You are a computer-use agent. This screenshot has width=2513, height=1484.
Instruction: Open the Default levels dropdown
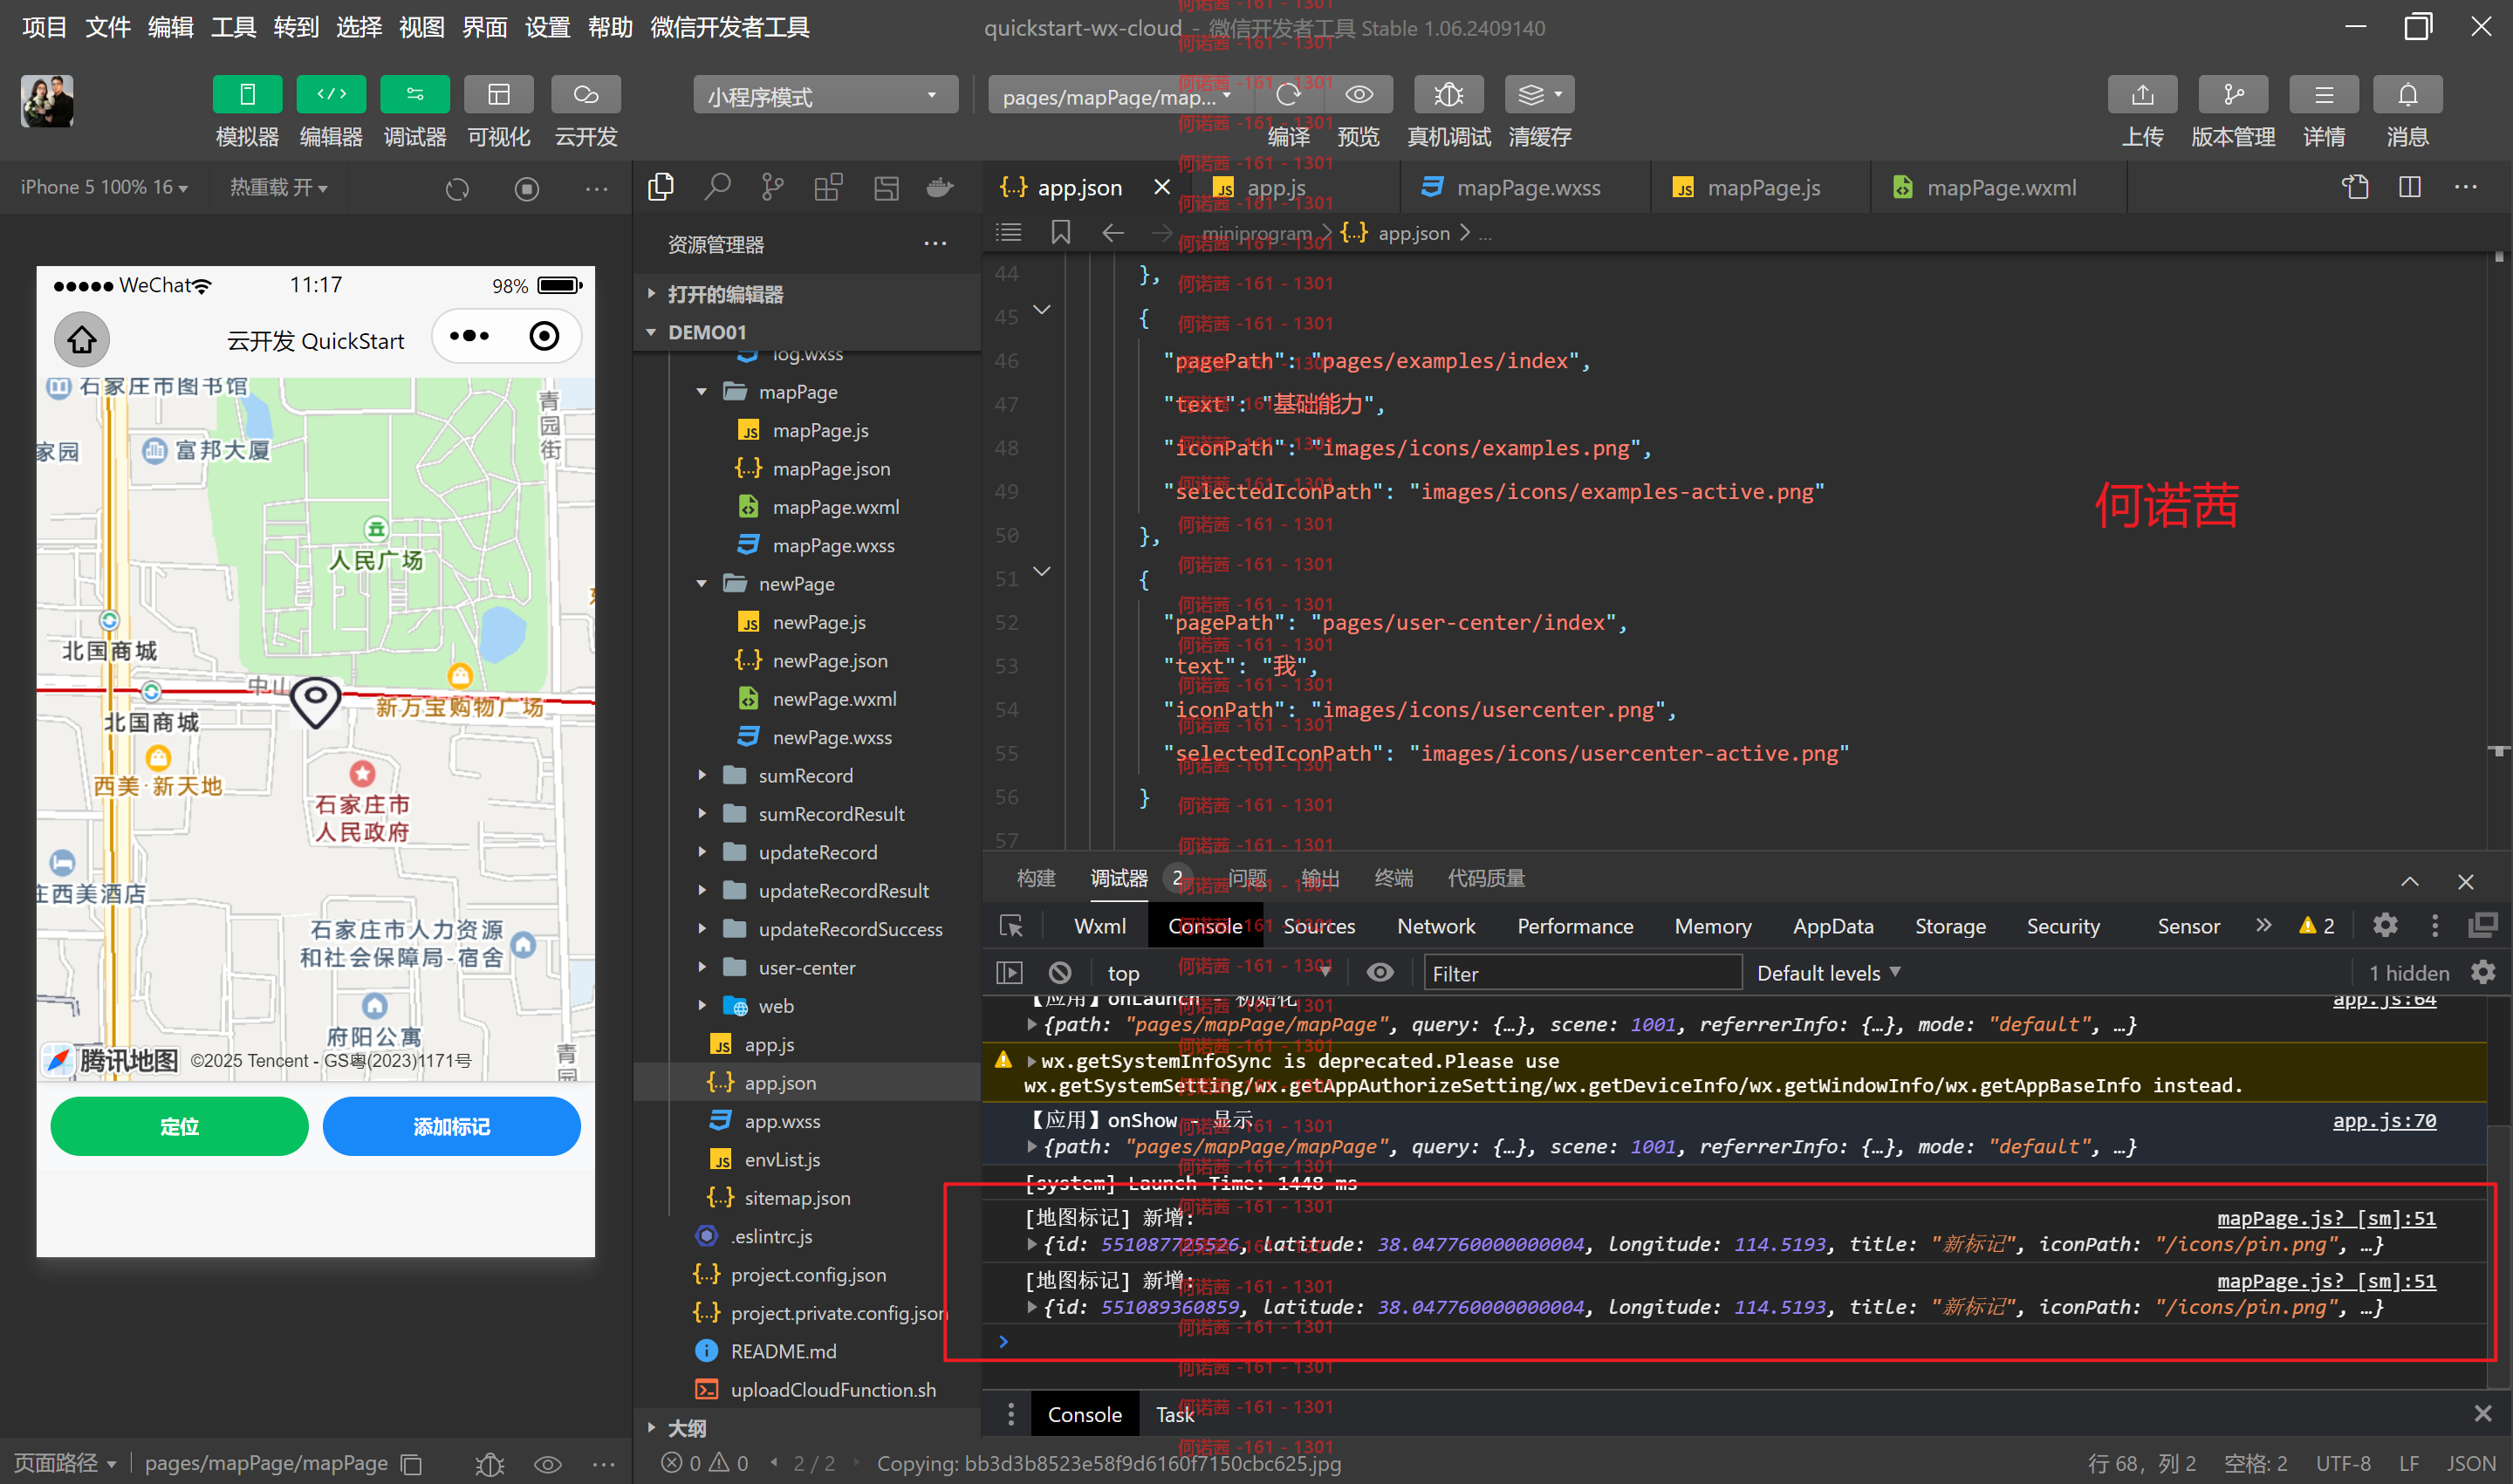click(x=1828, y=973)
